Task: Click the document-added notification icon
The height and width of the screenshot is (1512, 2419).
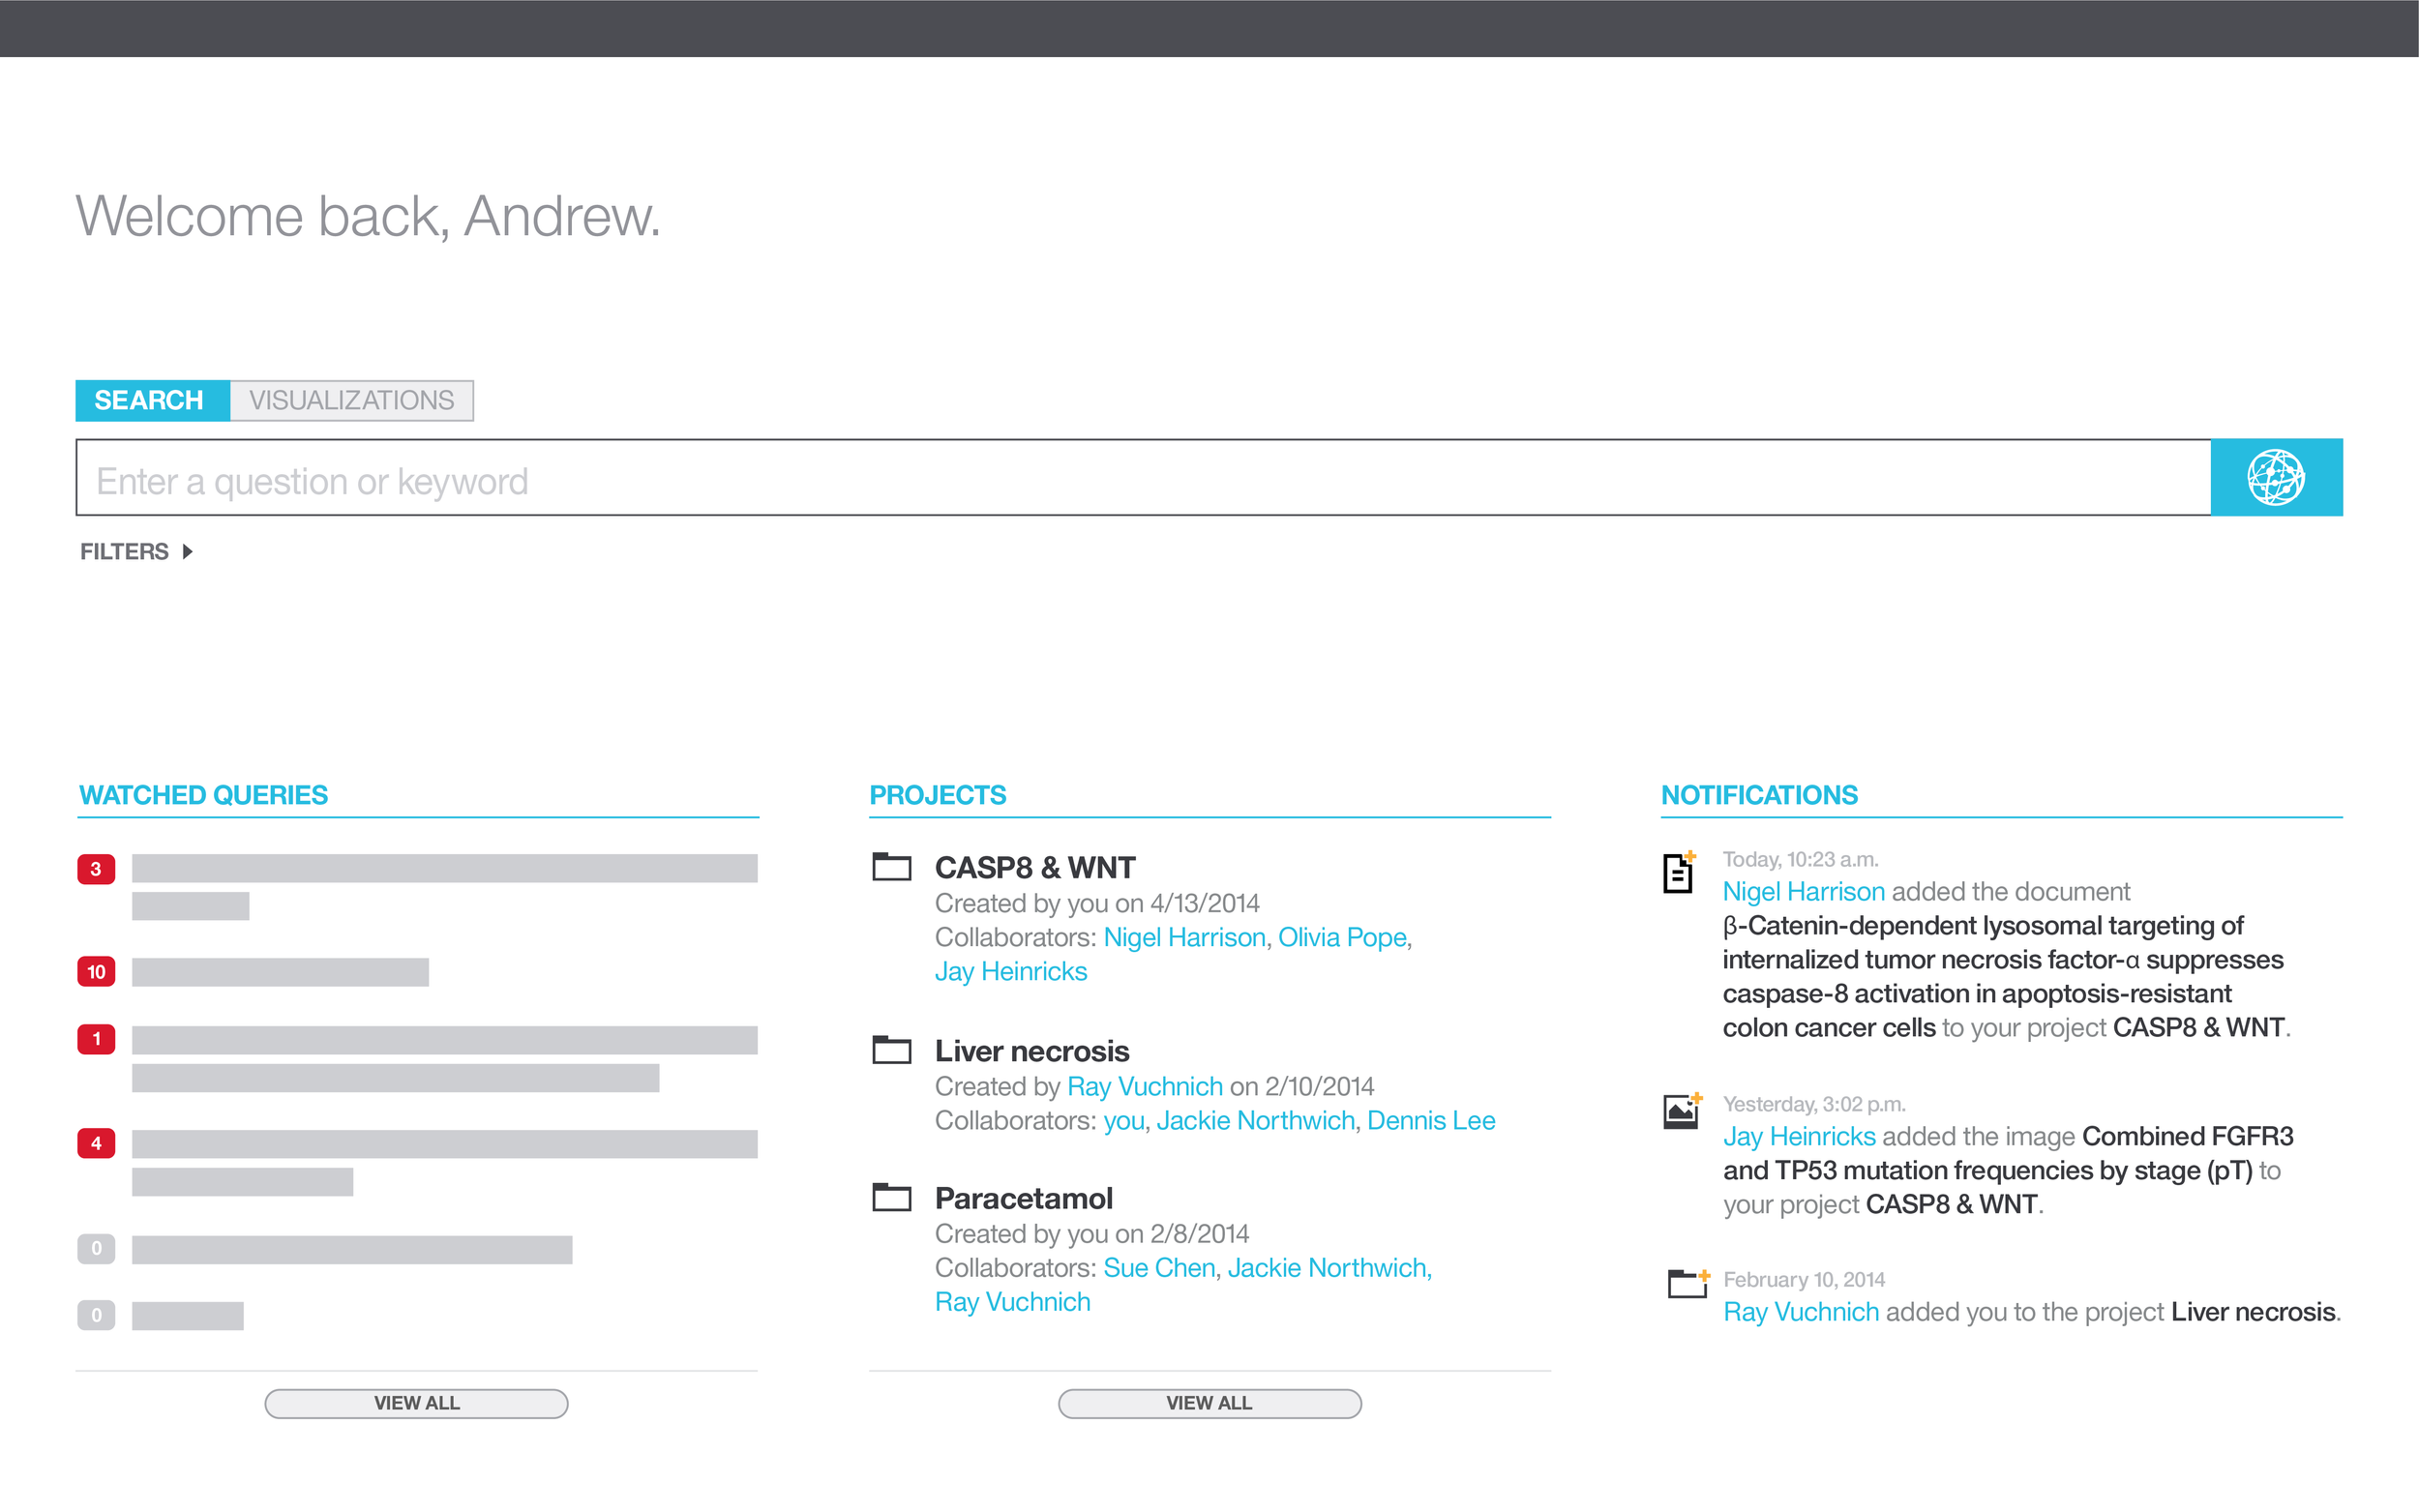Action: pos(1679,872)
